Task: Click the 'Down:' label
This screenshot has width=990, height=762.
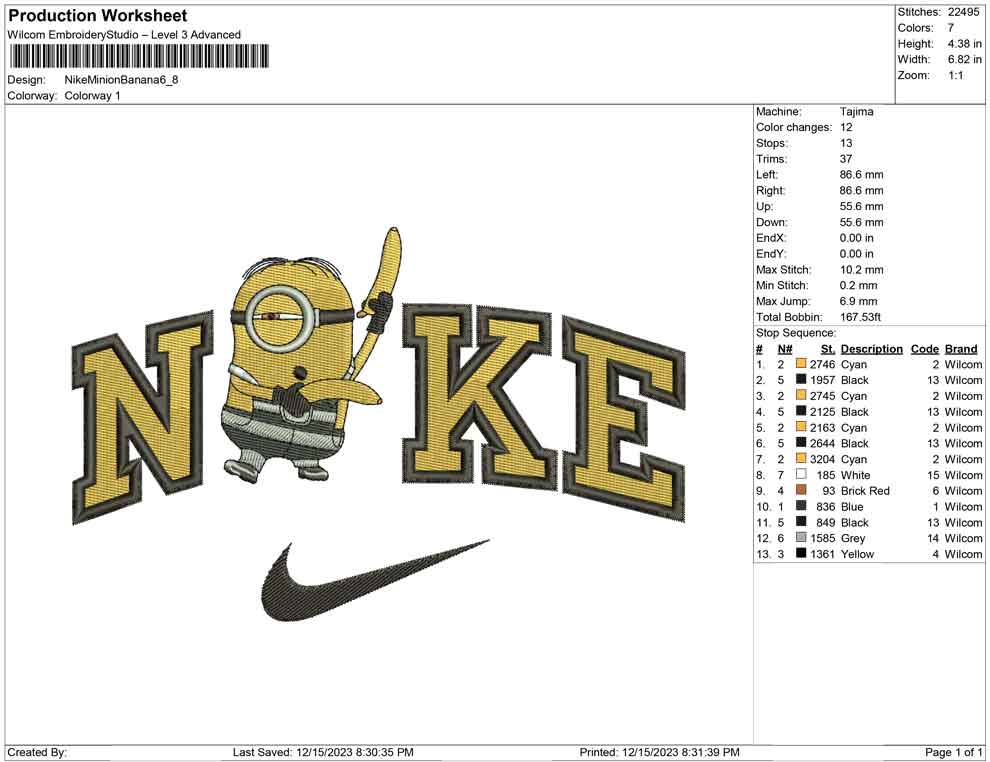Action: tap(772, 222)
